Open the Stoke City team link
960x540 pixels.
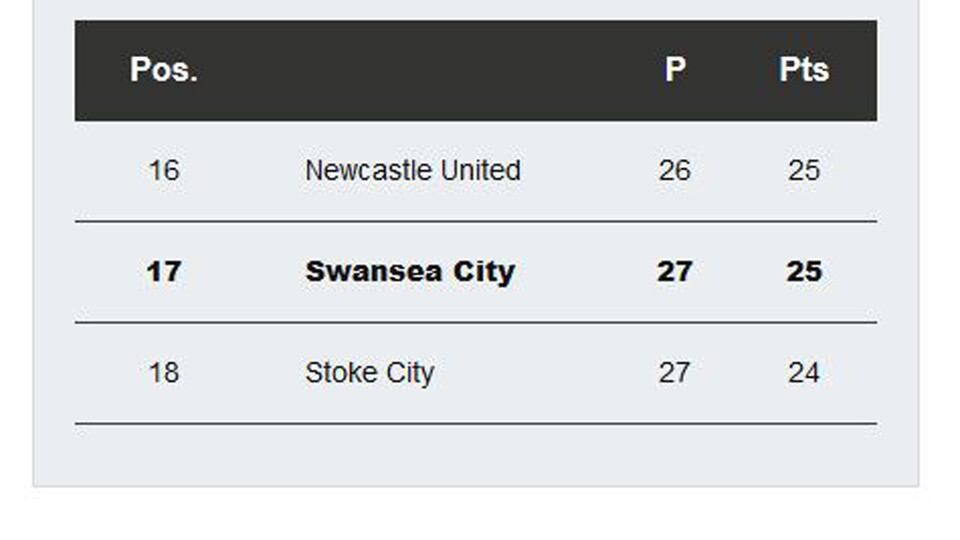tap(369, 373)
